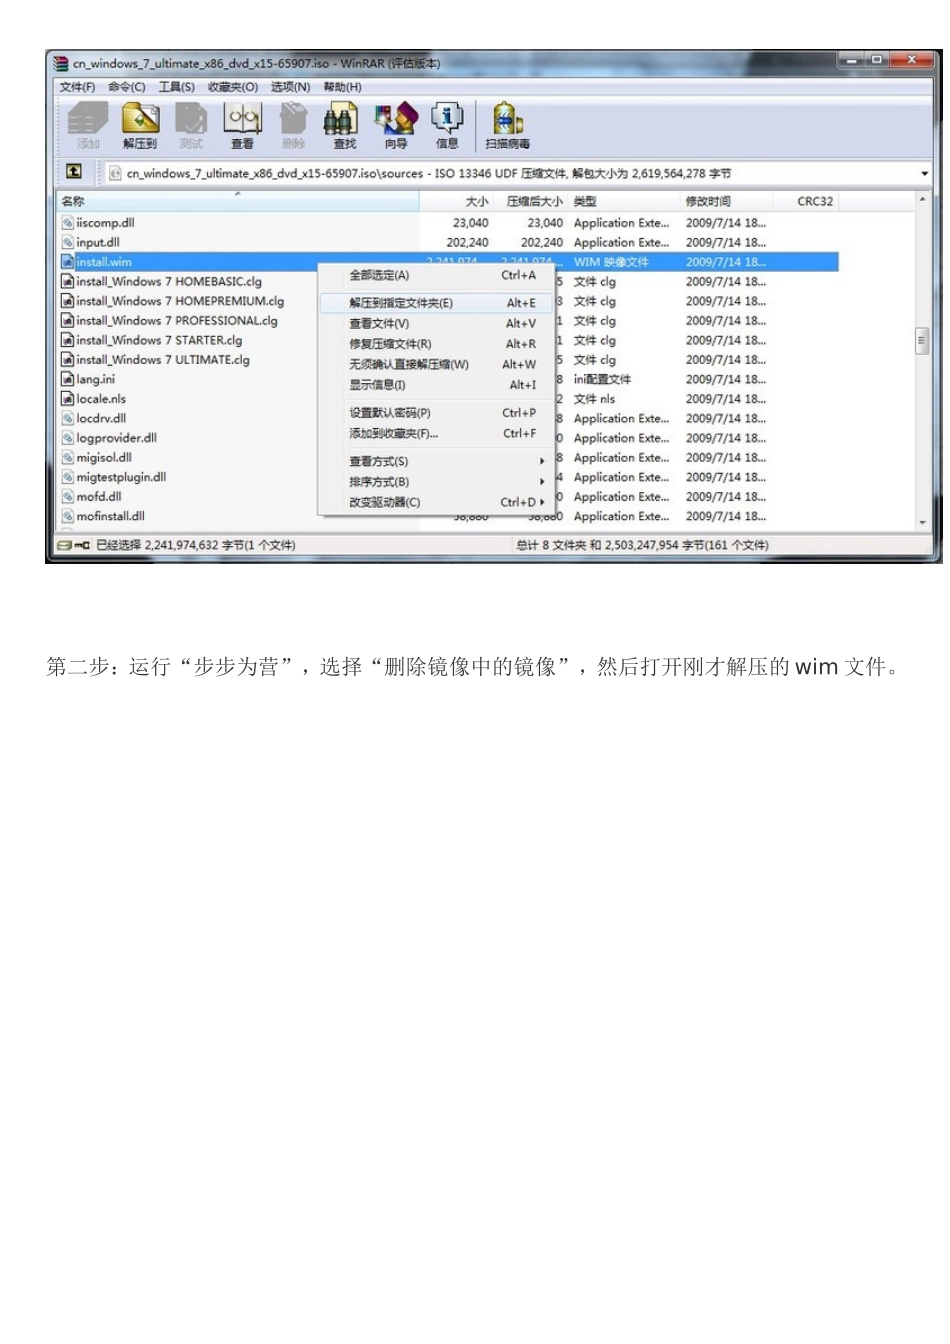Image resolution: width=950 pixels, height=1344 pixels.
Task: Click the file list scrollbar down arrow
Action: [x=922, y=522]
